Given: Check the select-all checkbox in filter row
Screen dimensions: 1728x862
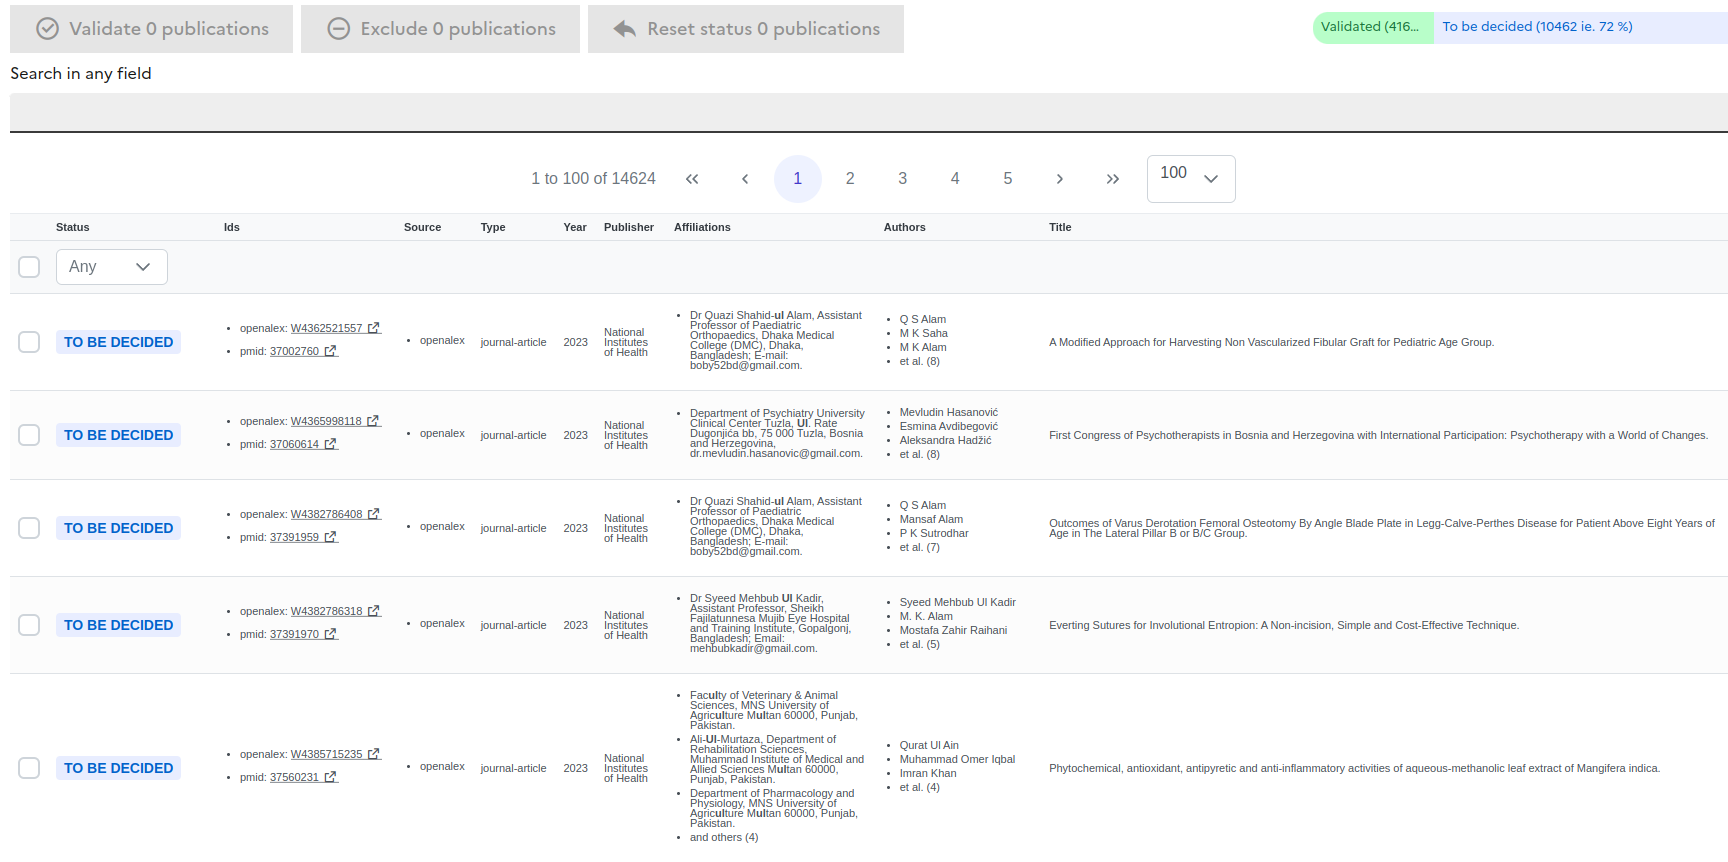Looking at the screenshot, I should [29, 267].
